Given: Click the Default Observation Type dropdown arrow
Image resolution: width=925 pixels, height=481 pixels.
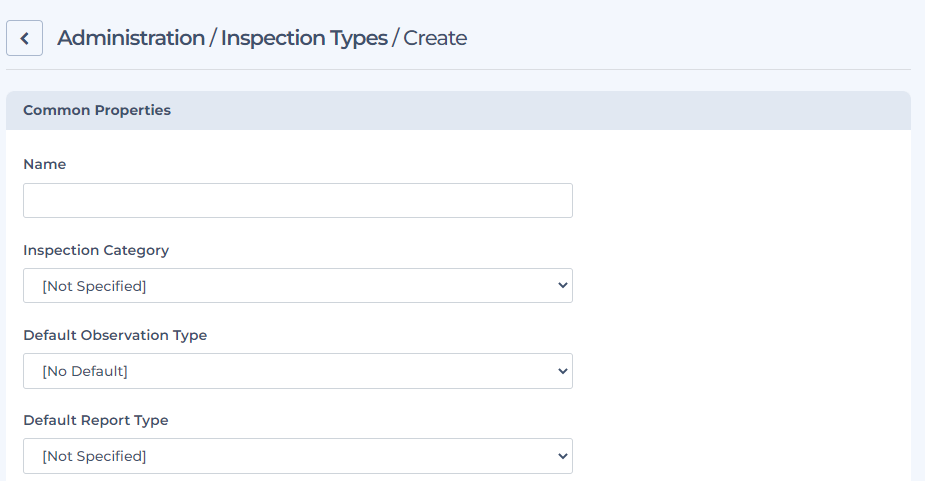Looking at the screenshot, I should tap(562, 371).
